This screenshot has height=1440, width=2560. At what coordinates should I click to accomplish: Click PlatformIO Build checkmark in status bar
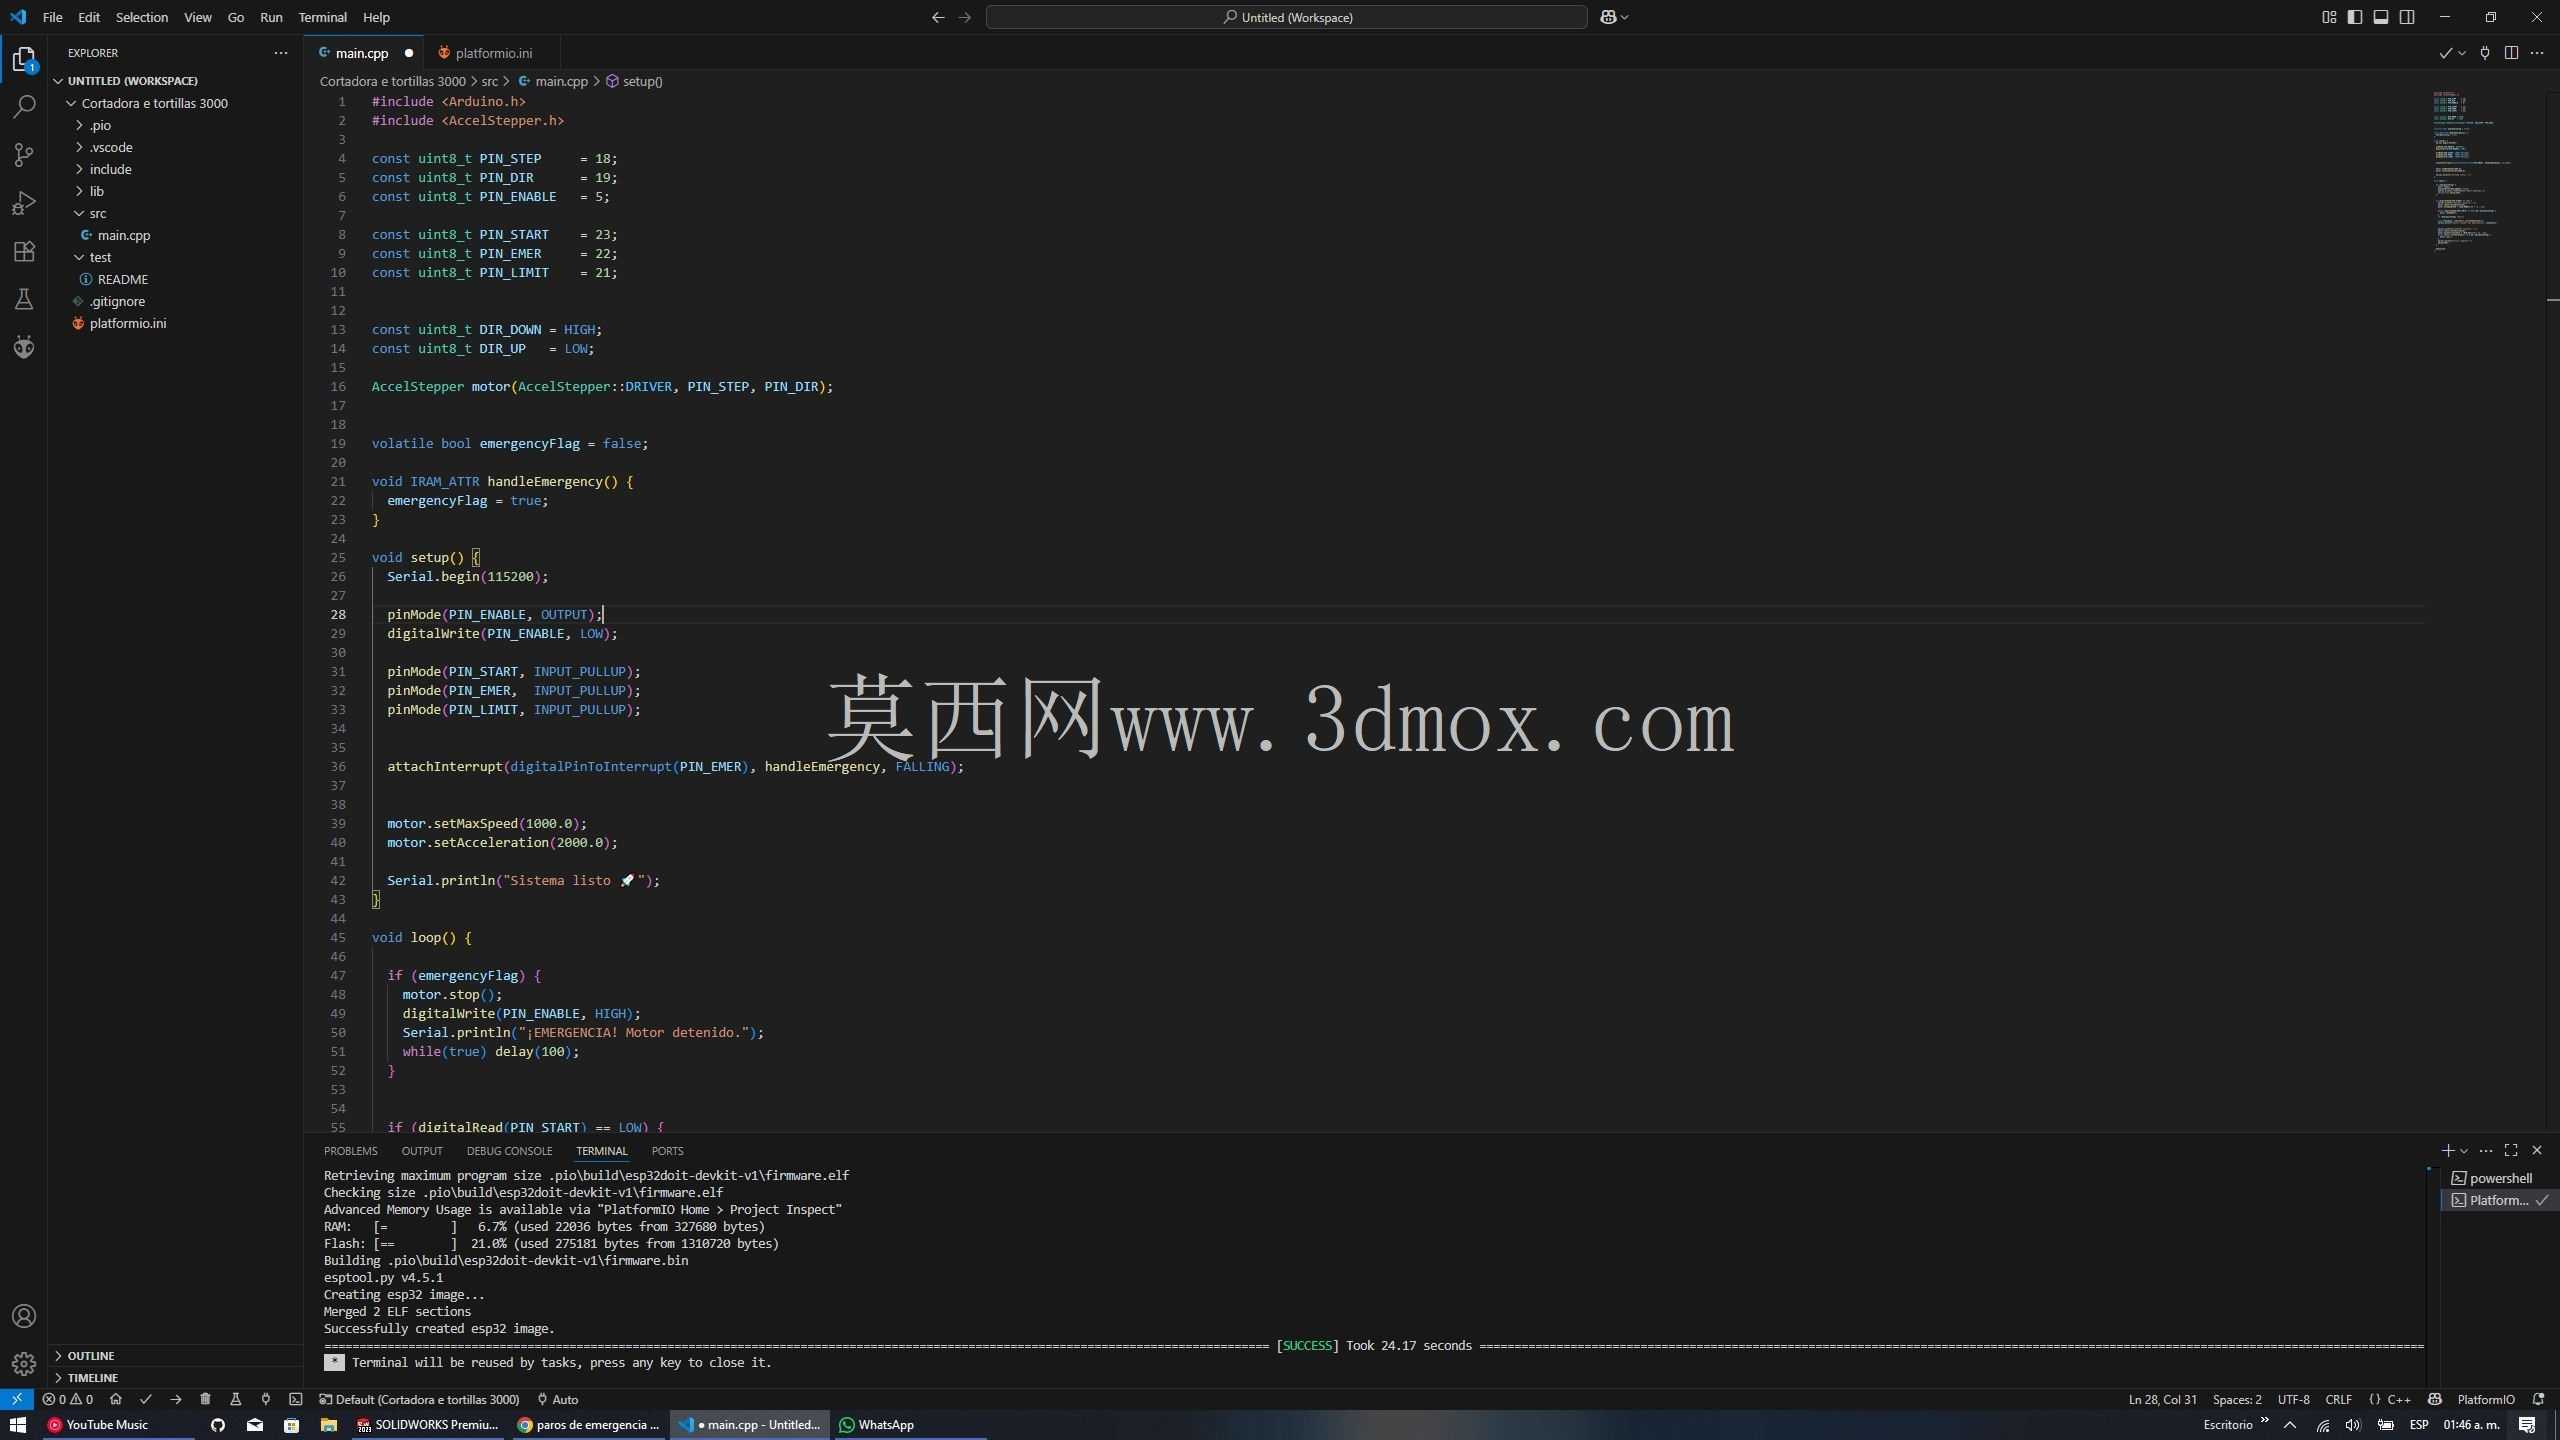tap(146, 1399)
